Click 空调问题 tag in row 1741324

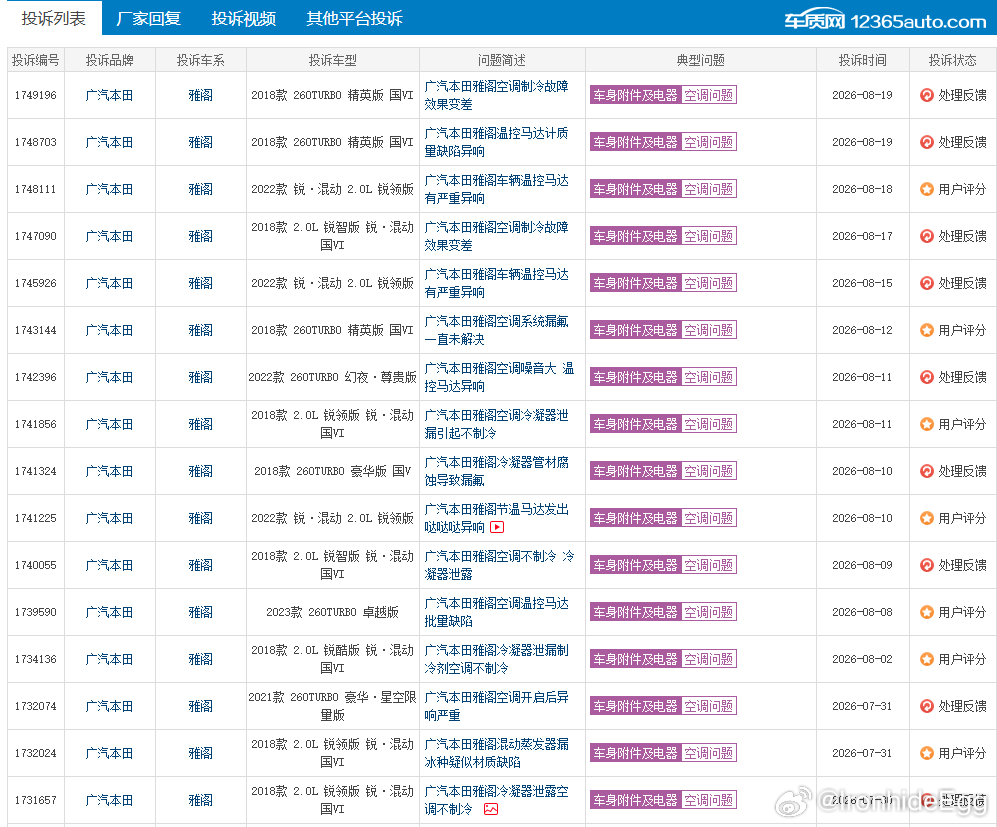(x=709, y=472)
